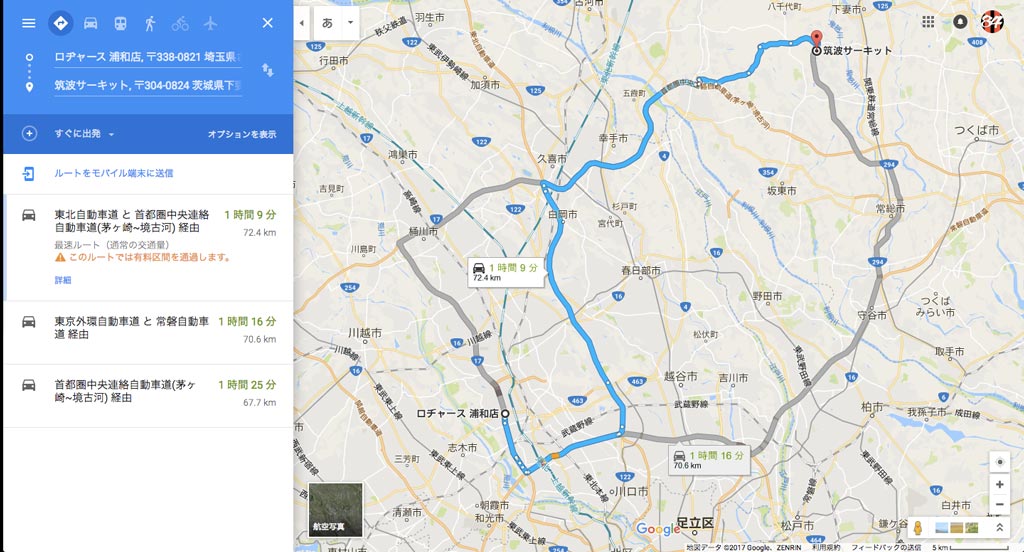Select the 東京外環自動車道 route option
Screen dimensions: 1024x552
[x=148, y=333]
